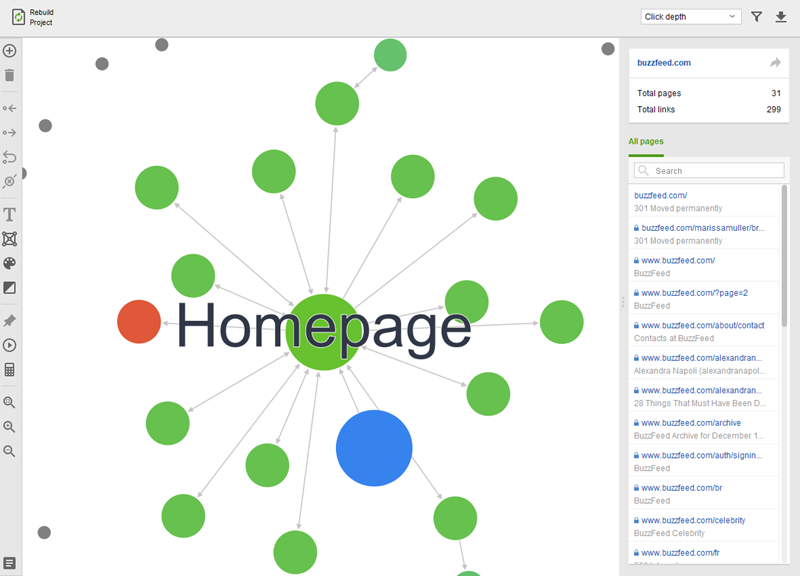Image resolution: width=800 pixels, height=576 pixels.
Task: Select www.buzzfeed.com/about/contact entry
Action: coord(704,332)
